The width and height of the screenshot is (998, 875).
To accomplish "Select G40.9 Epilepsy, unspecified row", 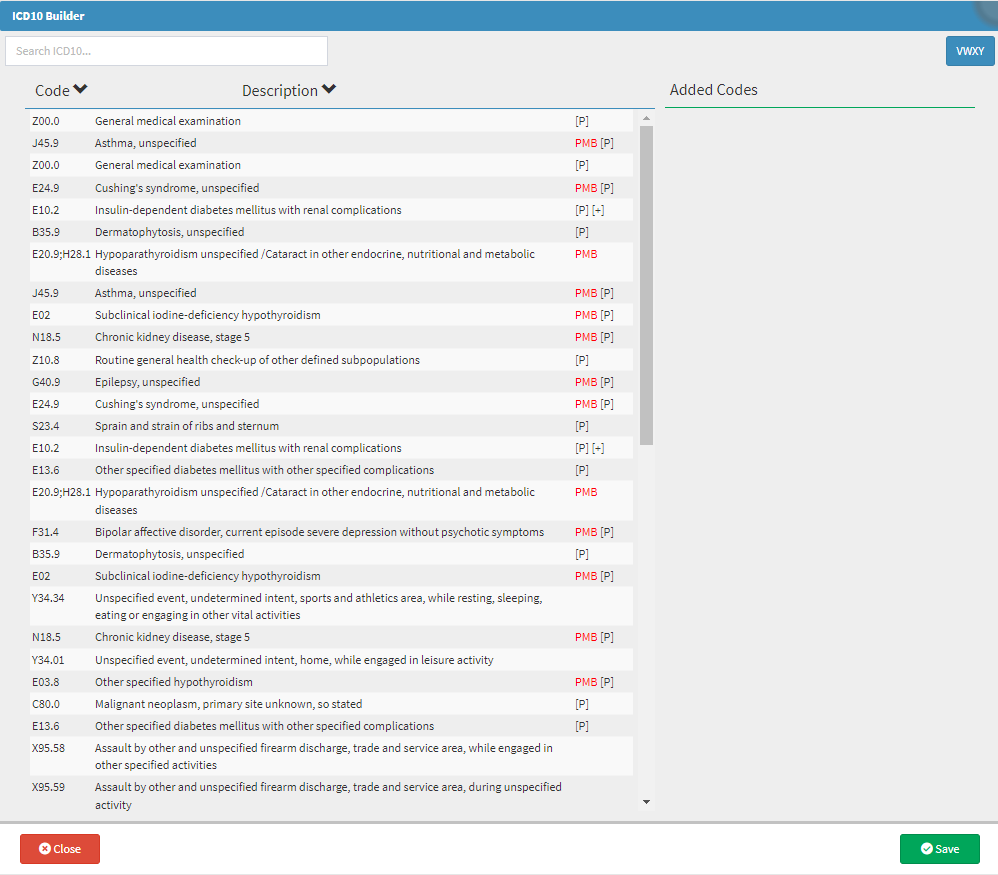I will point(147,382).
